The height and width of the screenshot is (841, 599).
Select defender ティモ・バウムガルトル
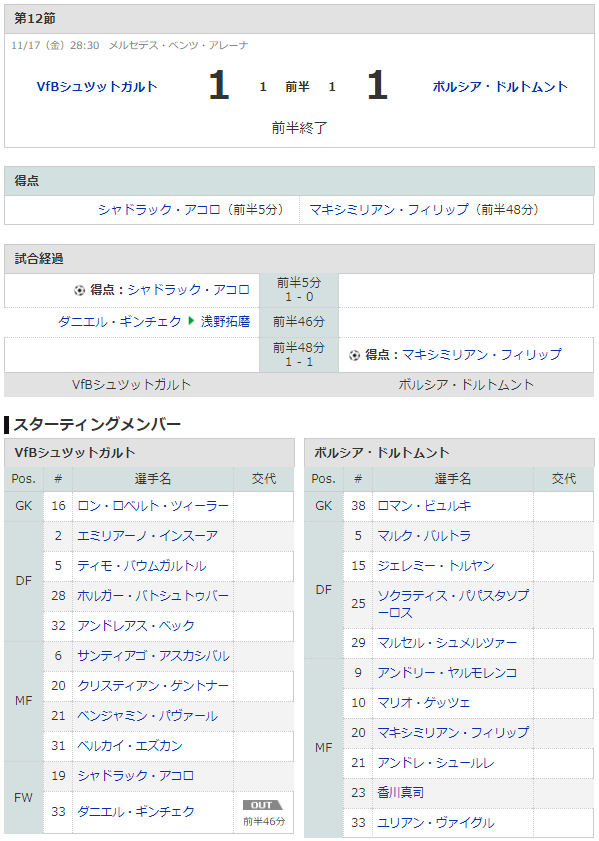(x=142, y=566)
